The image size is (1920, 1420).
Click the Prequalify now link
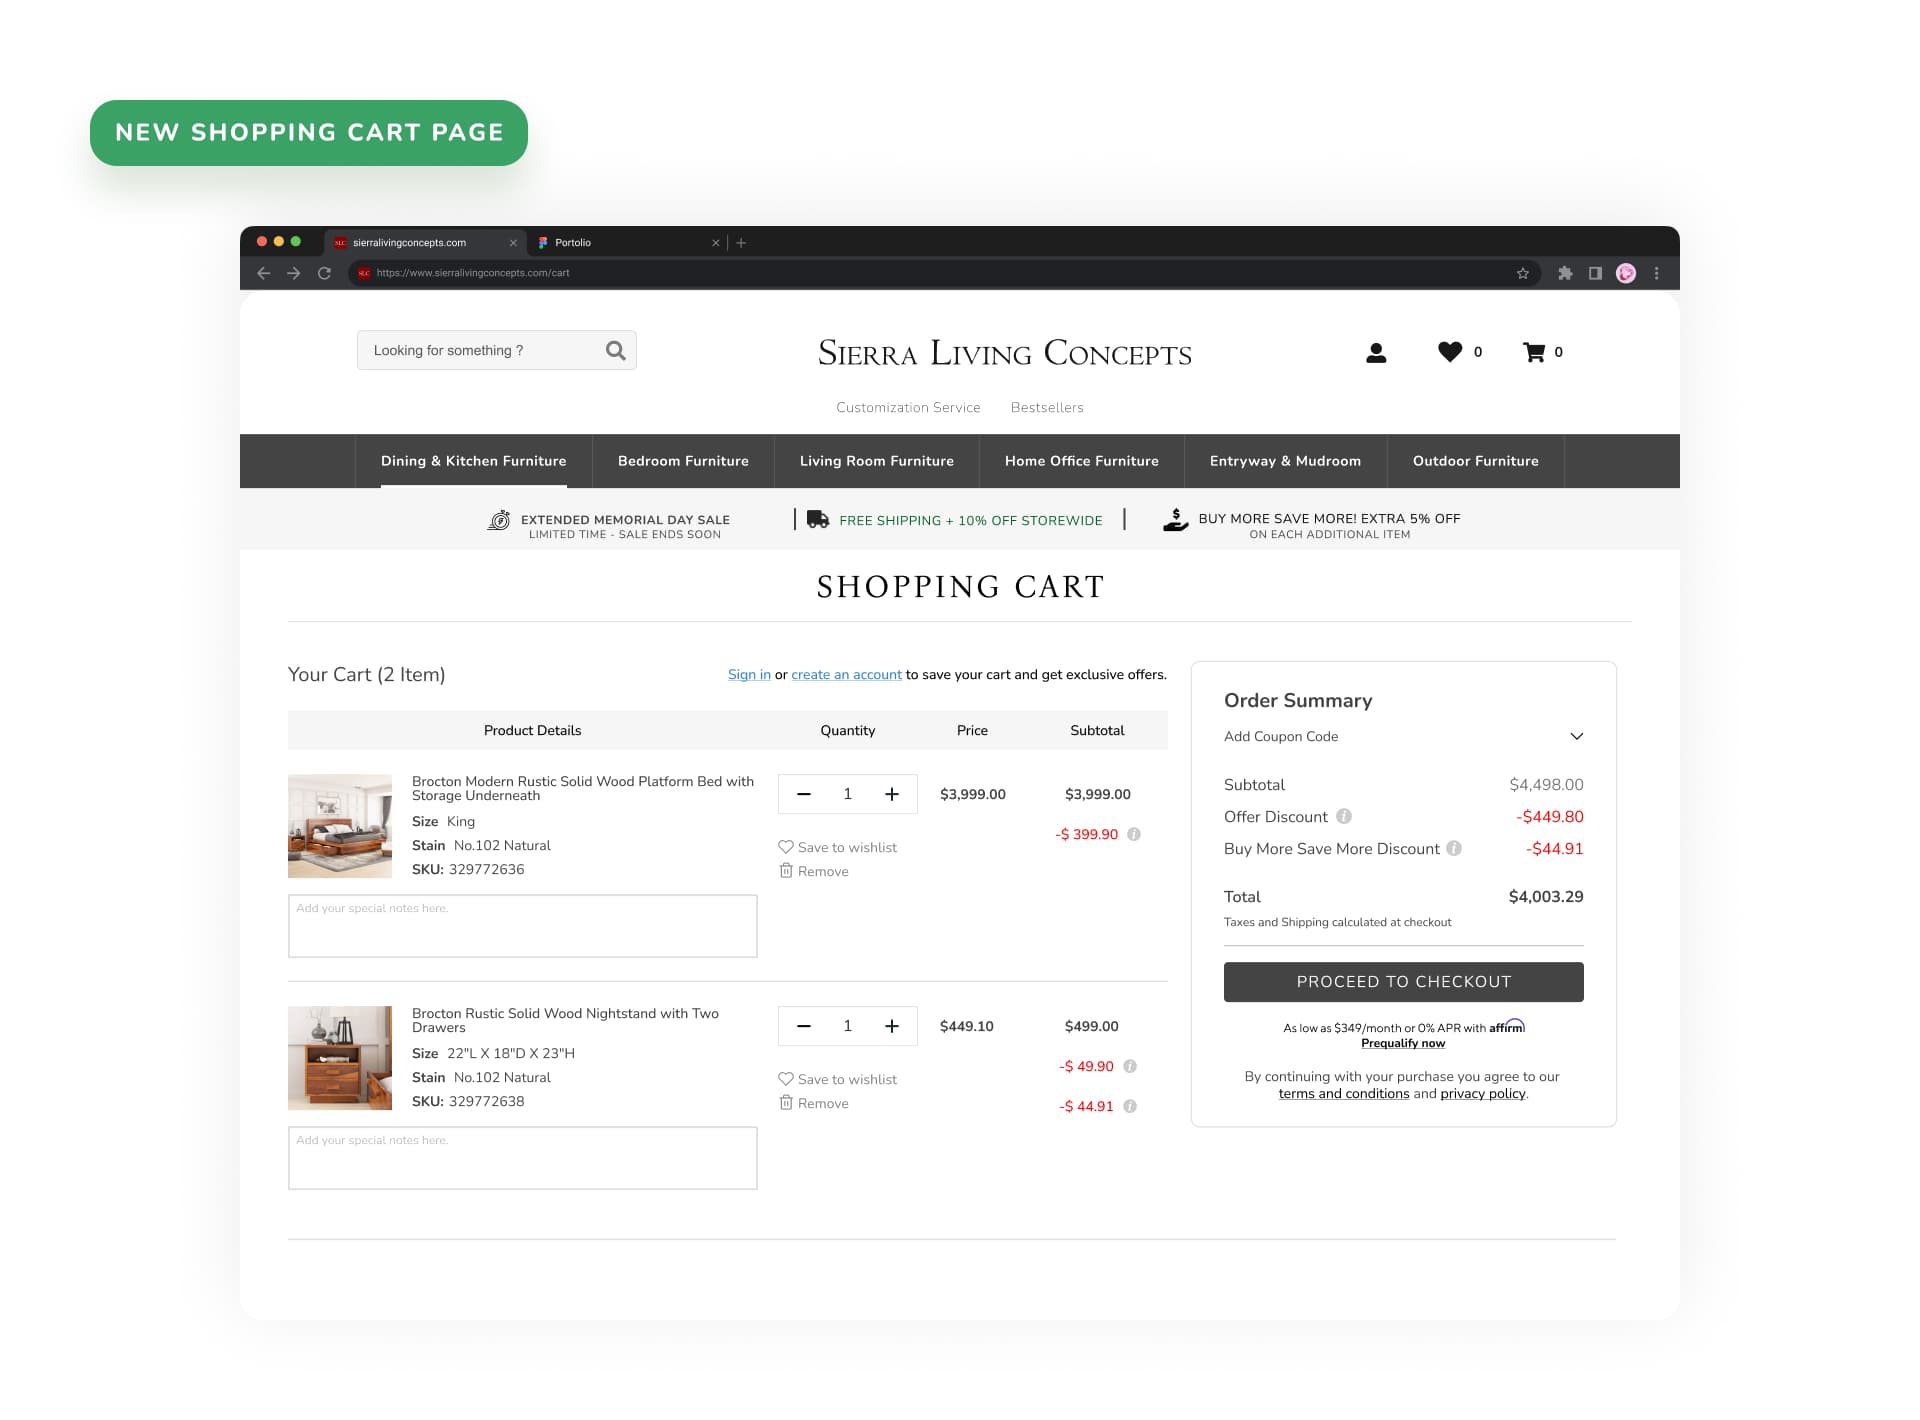click(1403, 1043)
